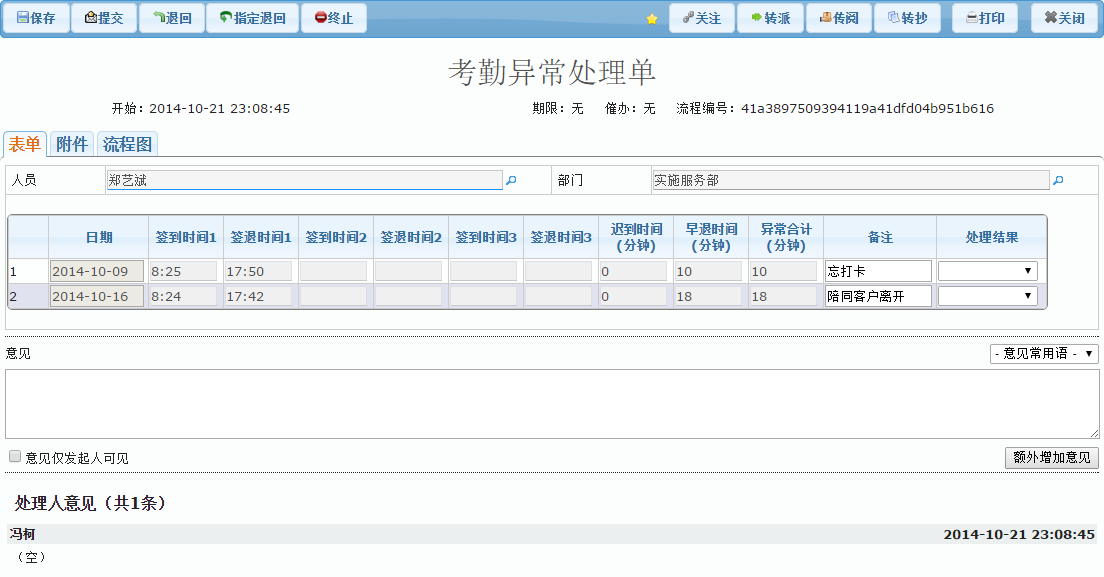Image resolution: width=1104 pixels, height=577 pixels.
Task: Submit the form with 提交 button
Action: pos(104,18)
